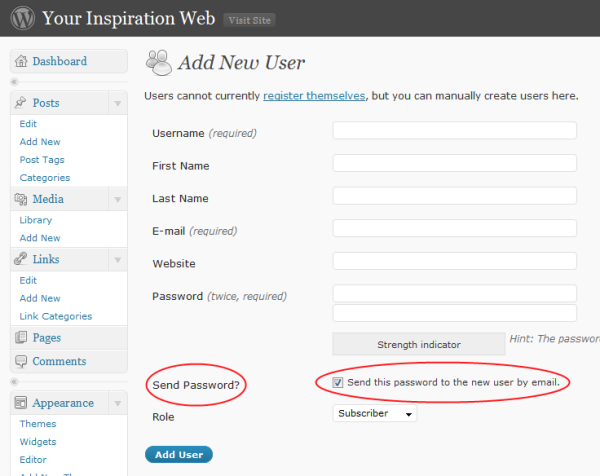The height and width of the screenshot is (476, 600).
Task: Focus the Username input field
Action: pos(454,131)
